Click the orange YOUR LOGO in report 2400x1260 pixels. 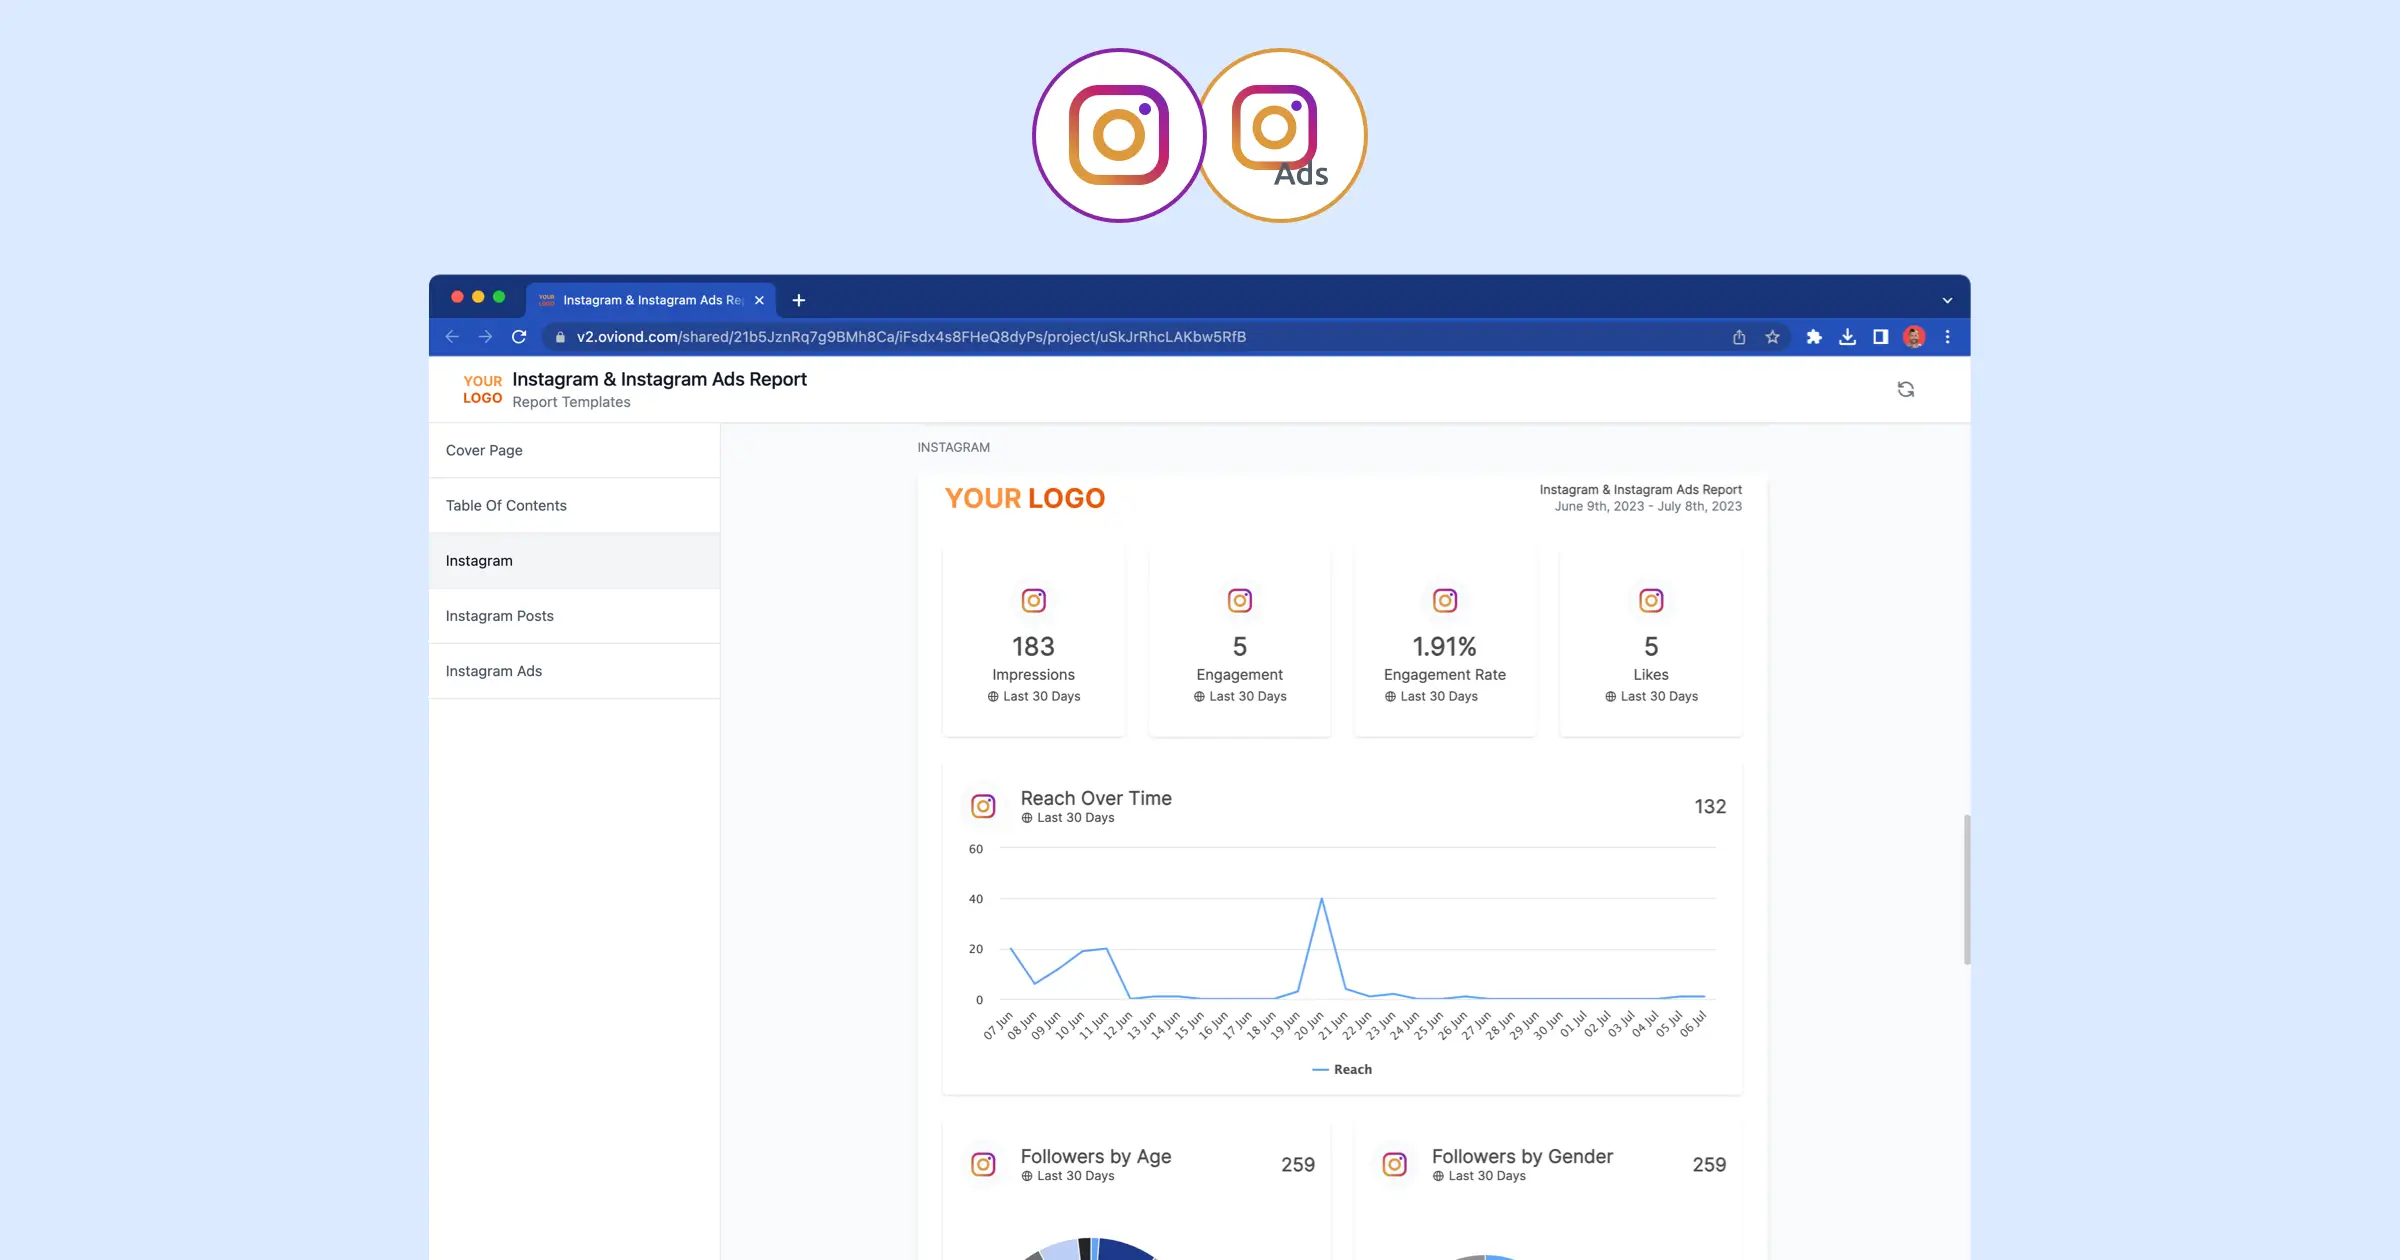tap(1025, 498)
